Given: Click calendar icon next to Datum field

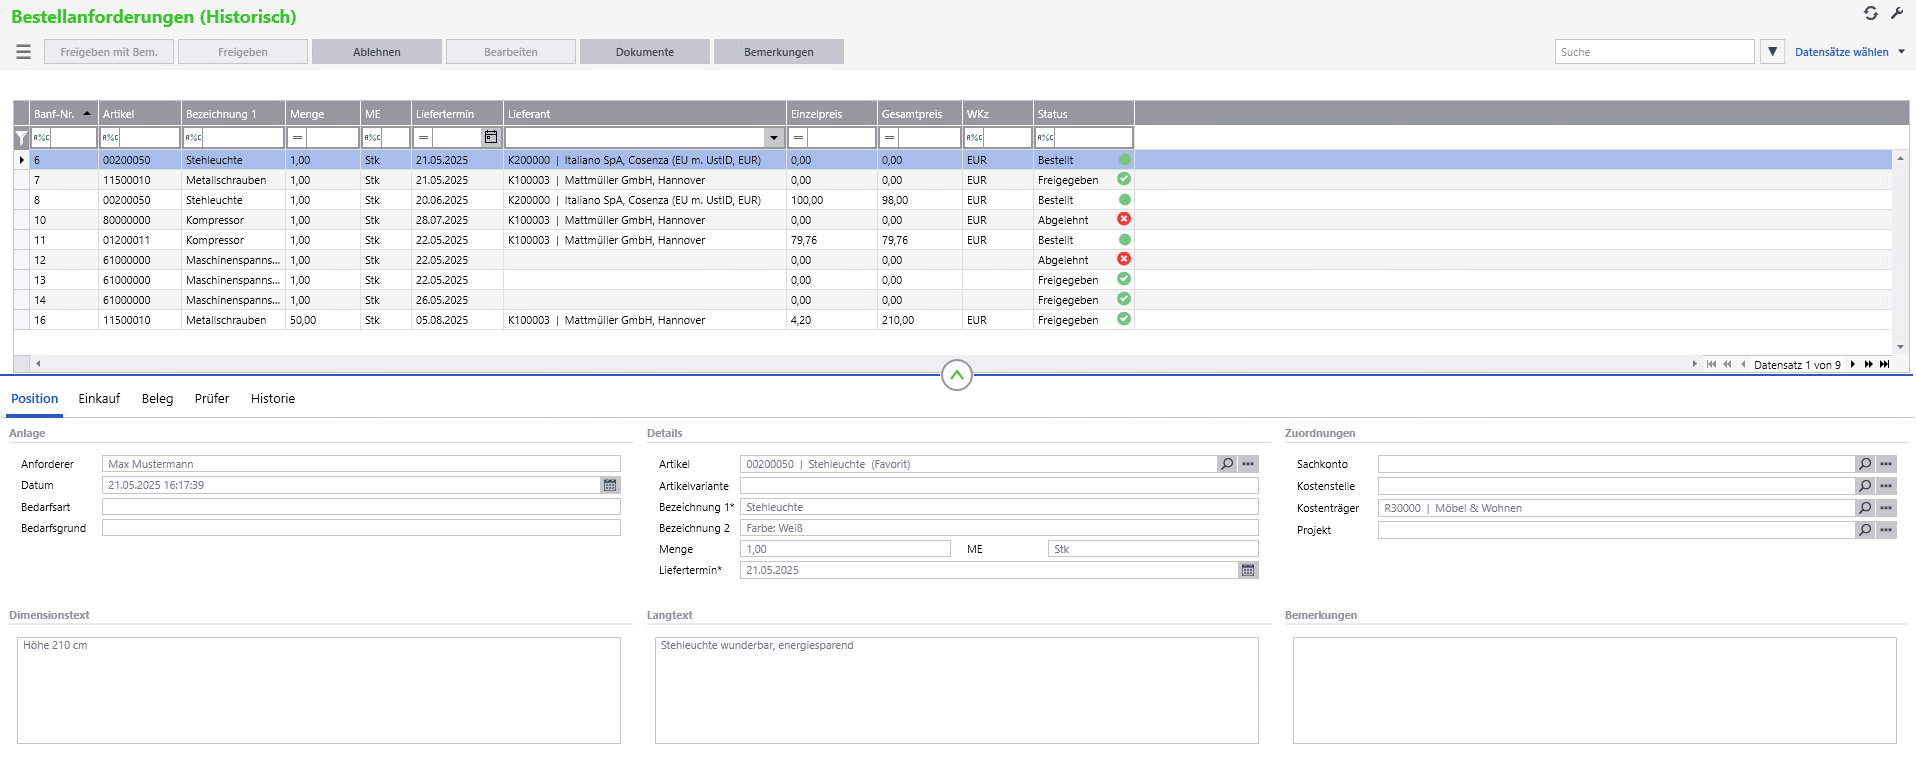Looking at the screenshot, I should [x=609, y=485].
